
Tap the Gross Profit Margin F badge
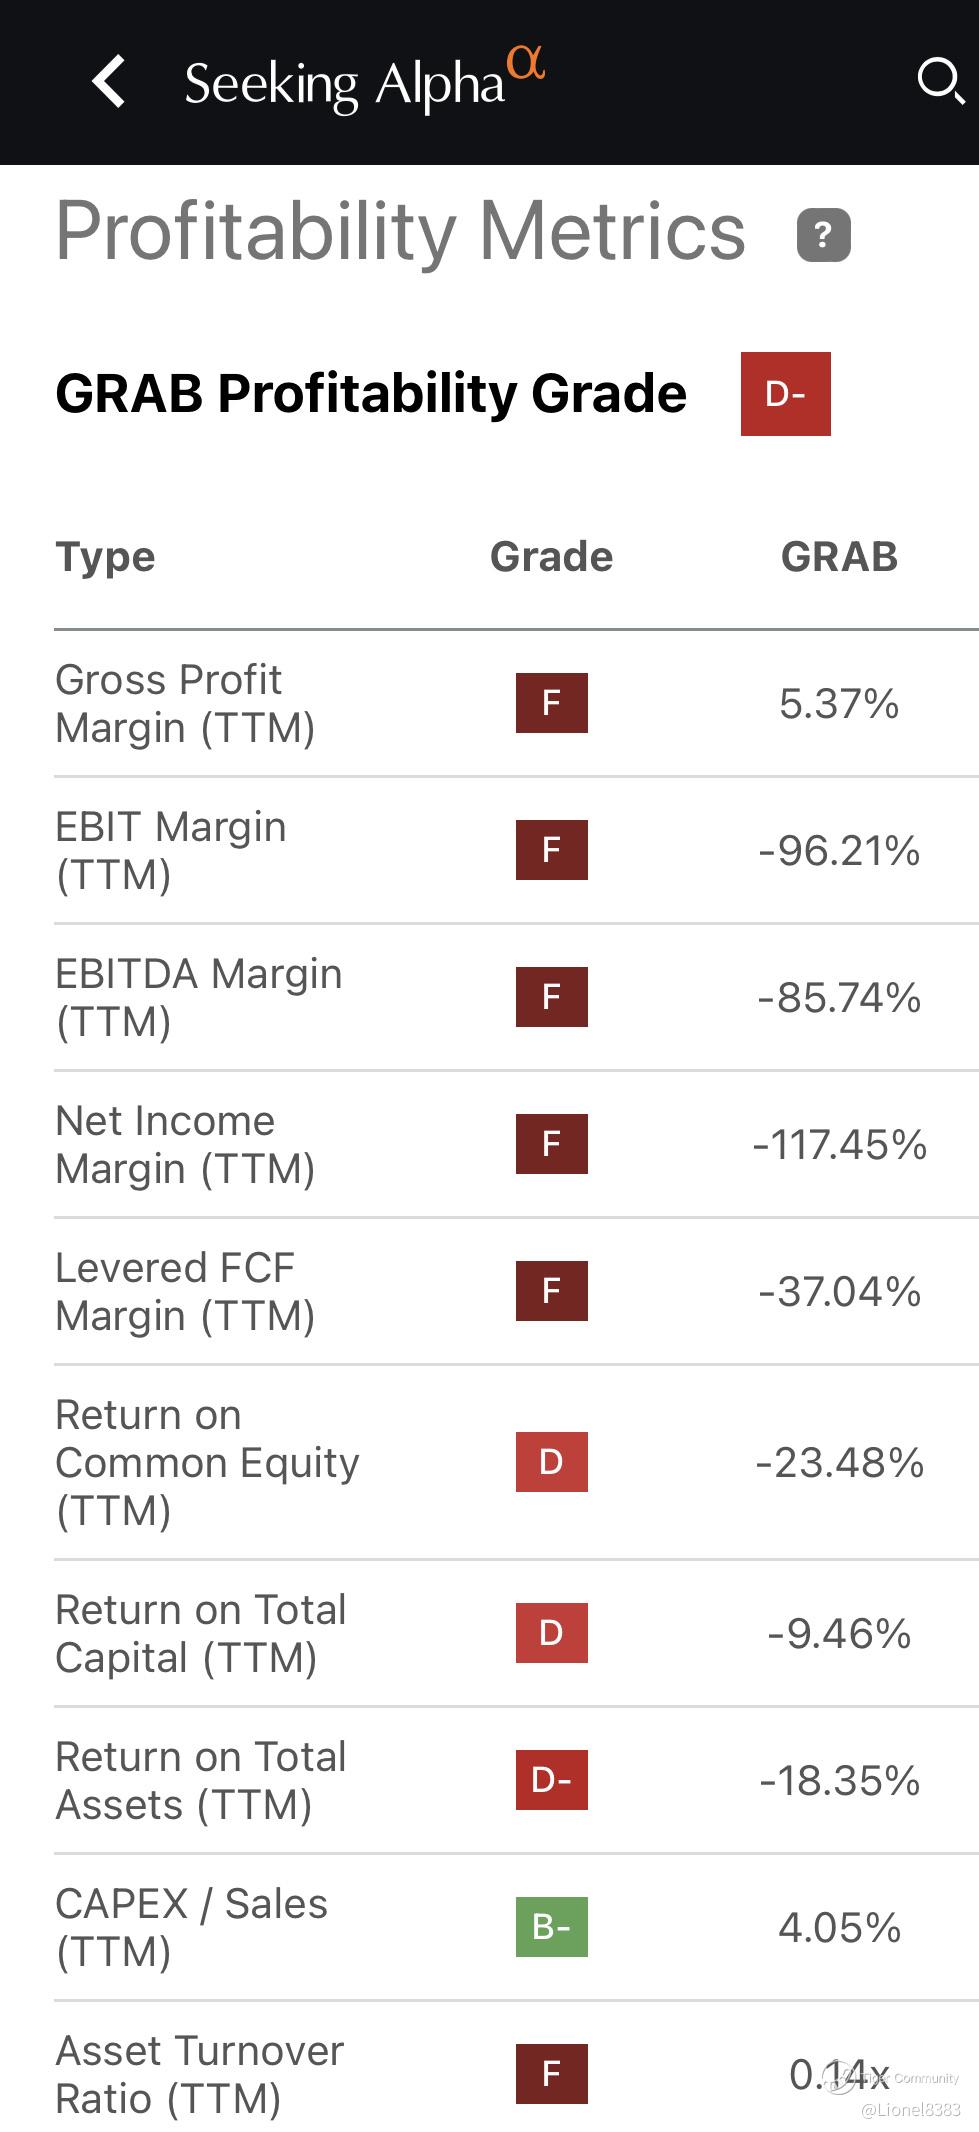tap(551, 703)
